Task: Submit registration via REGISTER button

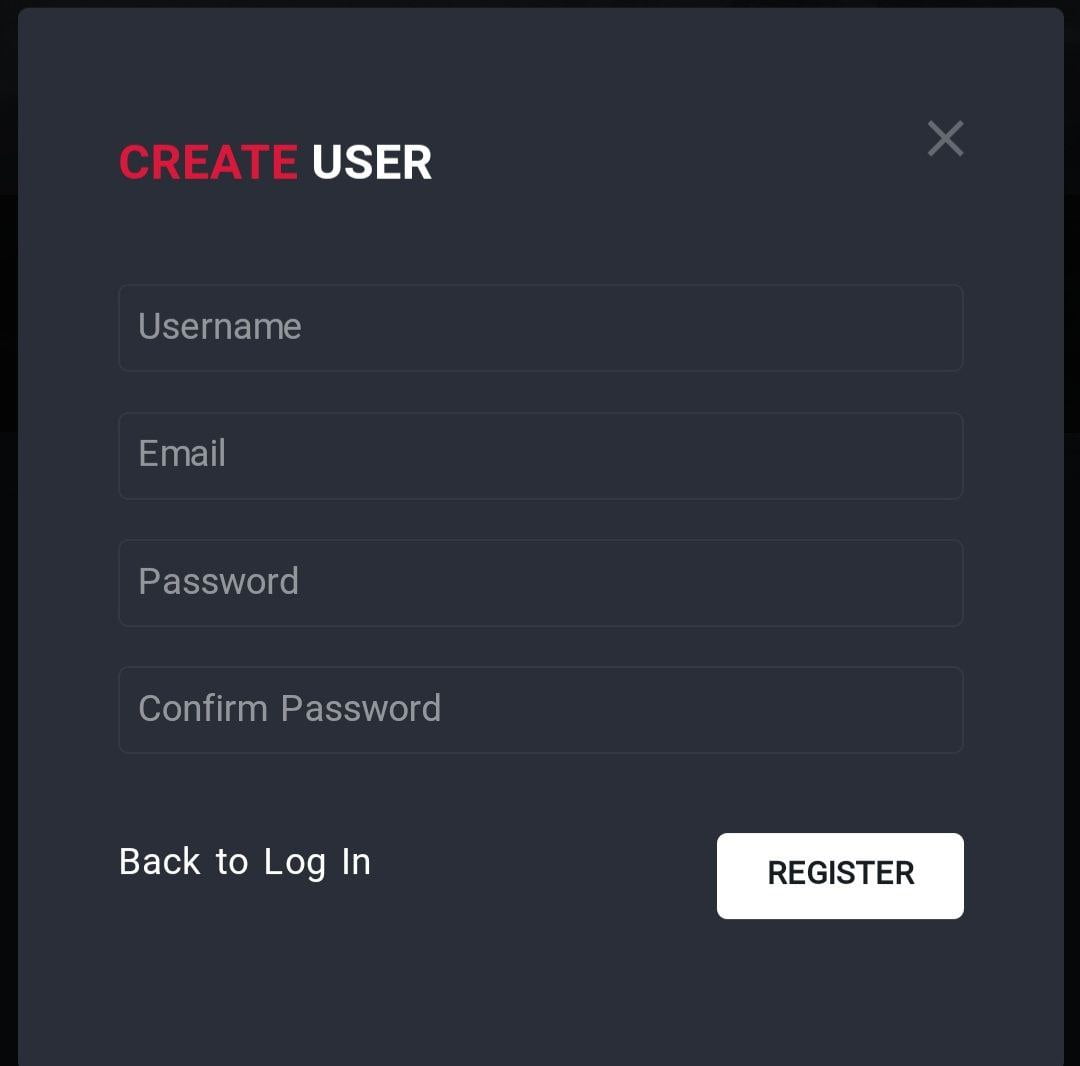Action: coord(839,875)
